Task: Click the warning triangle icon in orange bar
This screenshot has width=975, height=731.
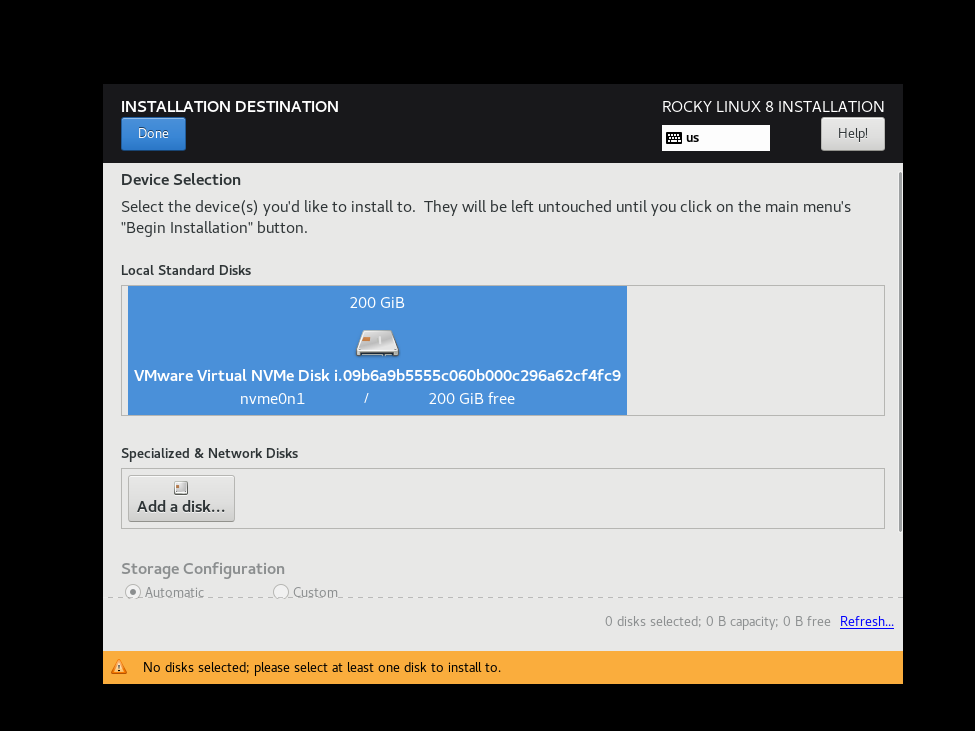Action: coord(119,668)
